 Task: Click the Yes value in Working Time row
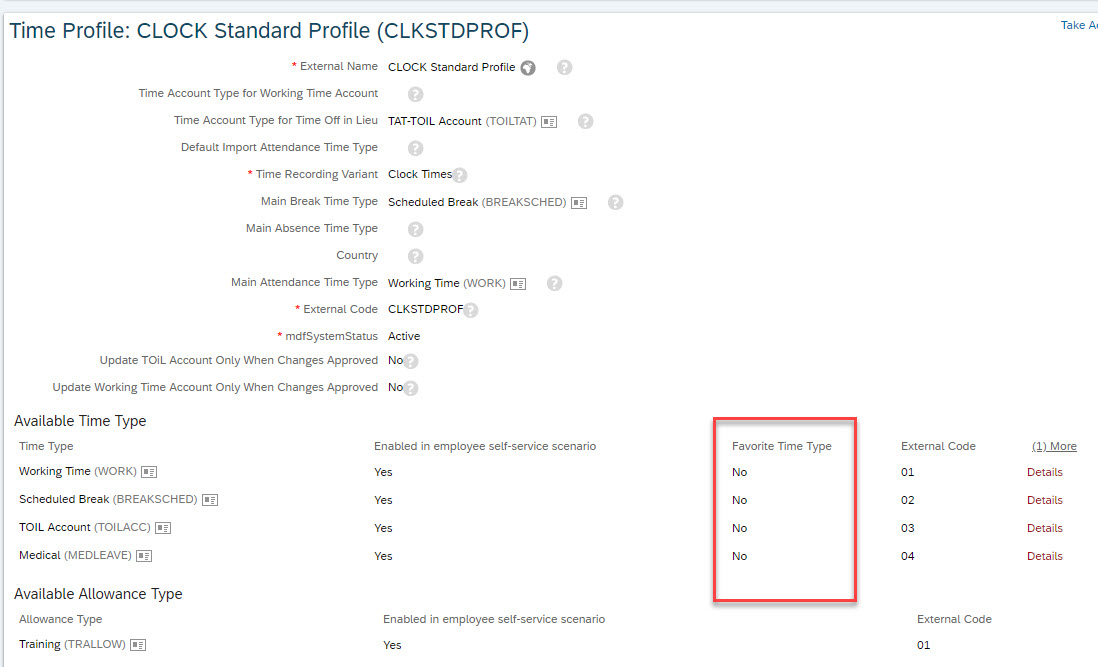[383, 472]
